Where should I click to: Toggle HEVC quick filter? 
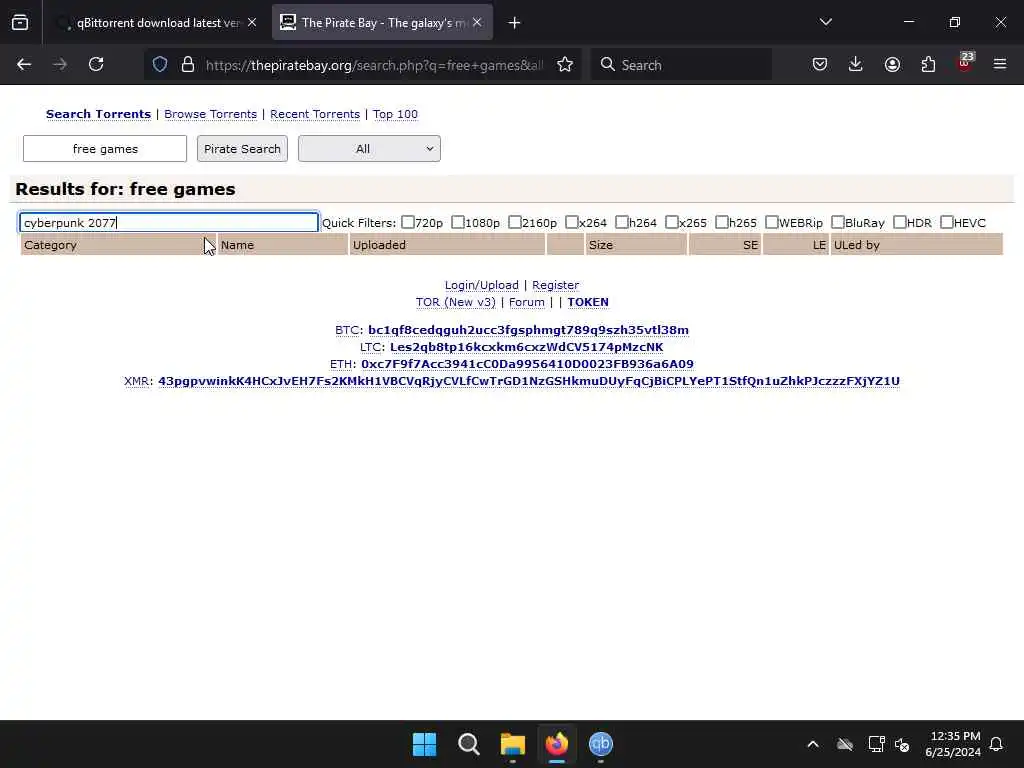pyautogui.click(x=946, y=222)
